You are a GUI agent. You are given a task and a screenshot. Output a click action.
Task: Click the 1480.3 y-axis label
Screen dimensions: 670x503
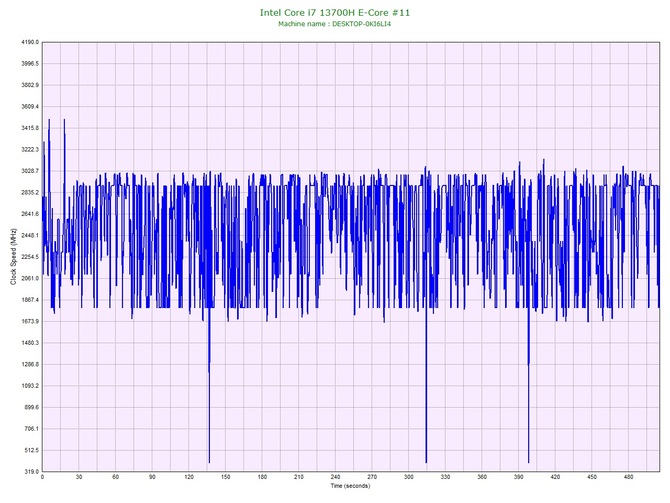pyautogui.click(x=30, y=343)
